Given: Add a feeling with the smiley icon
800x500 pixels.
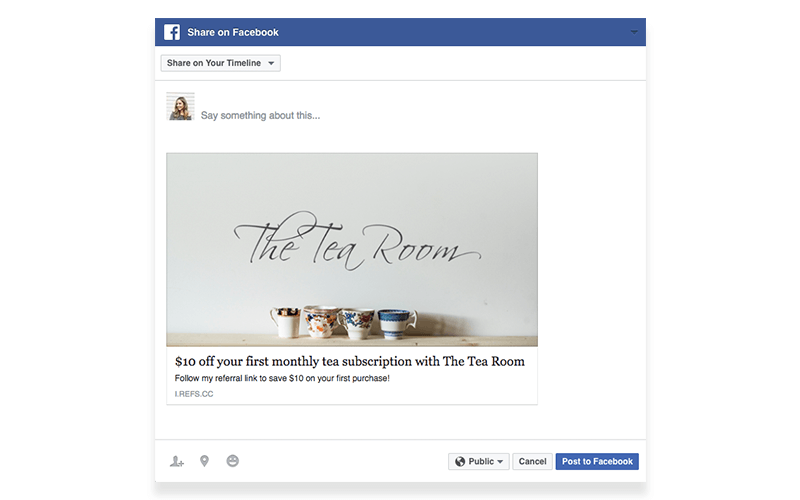Looking at the screenshot, I should point(233,461).
